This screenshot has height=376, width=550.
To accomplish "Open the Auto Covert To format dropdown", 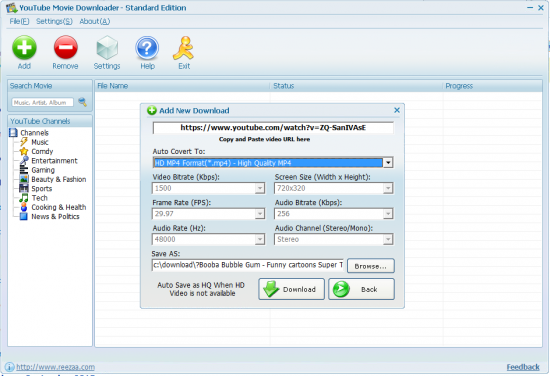I will tap(388, 163).
